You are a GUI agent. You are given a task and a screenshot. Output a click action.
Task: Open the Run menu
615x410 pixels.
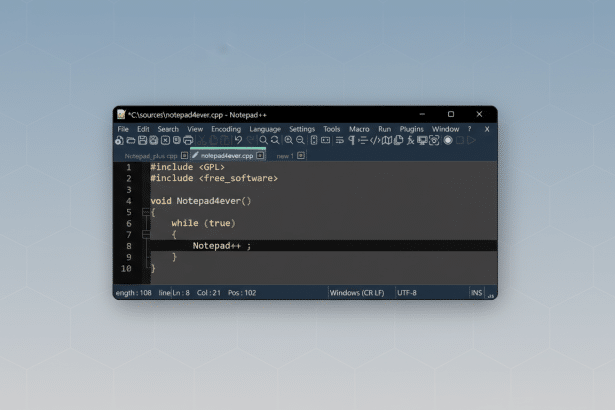pyautogui.click(x=384, y=129)
